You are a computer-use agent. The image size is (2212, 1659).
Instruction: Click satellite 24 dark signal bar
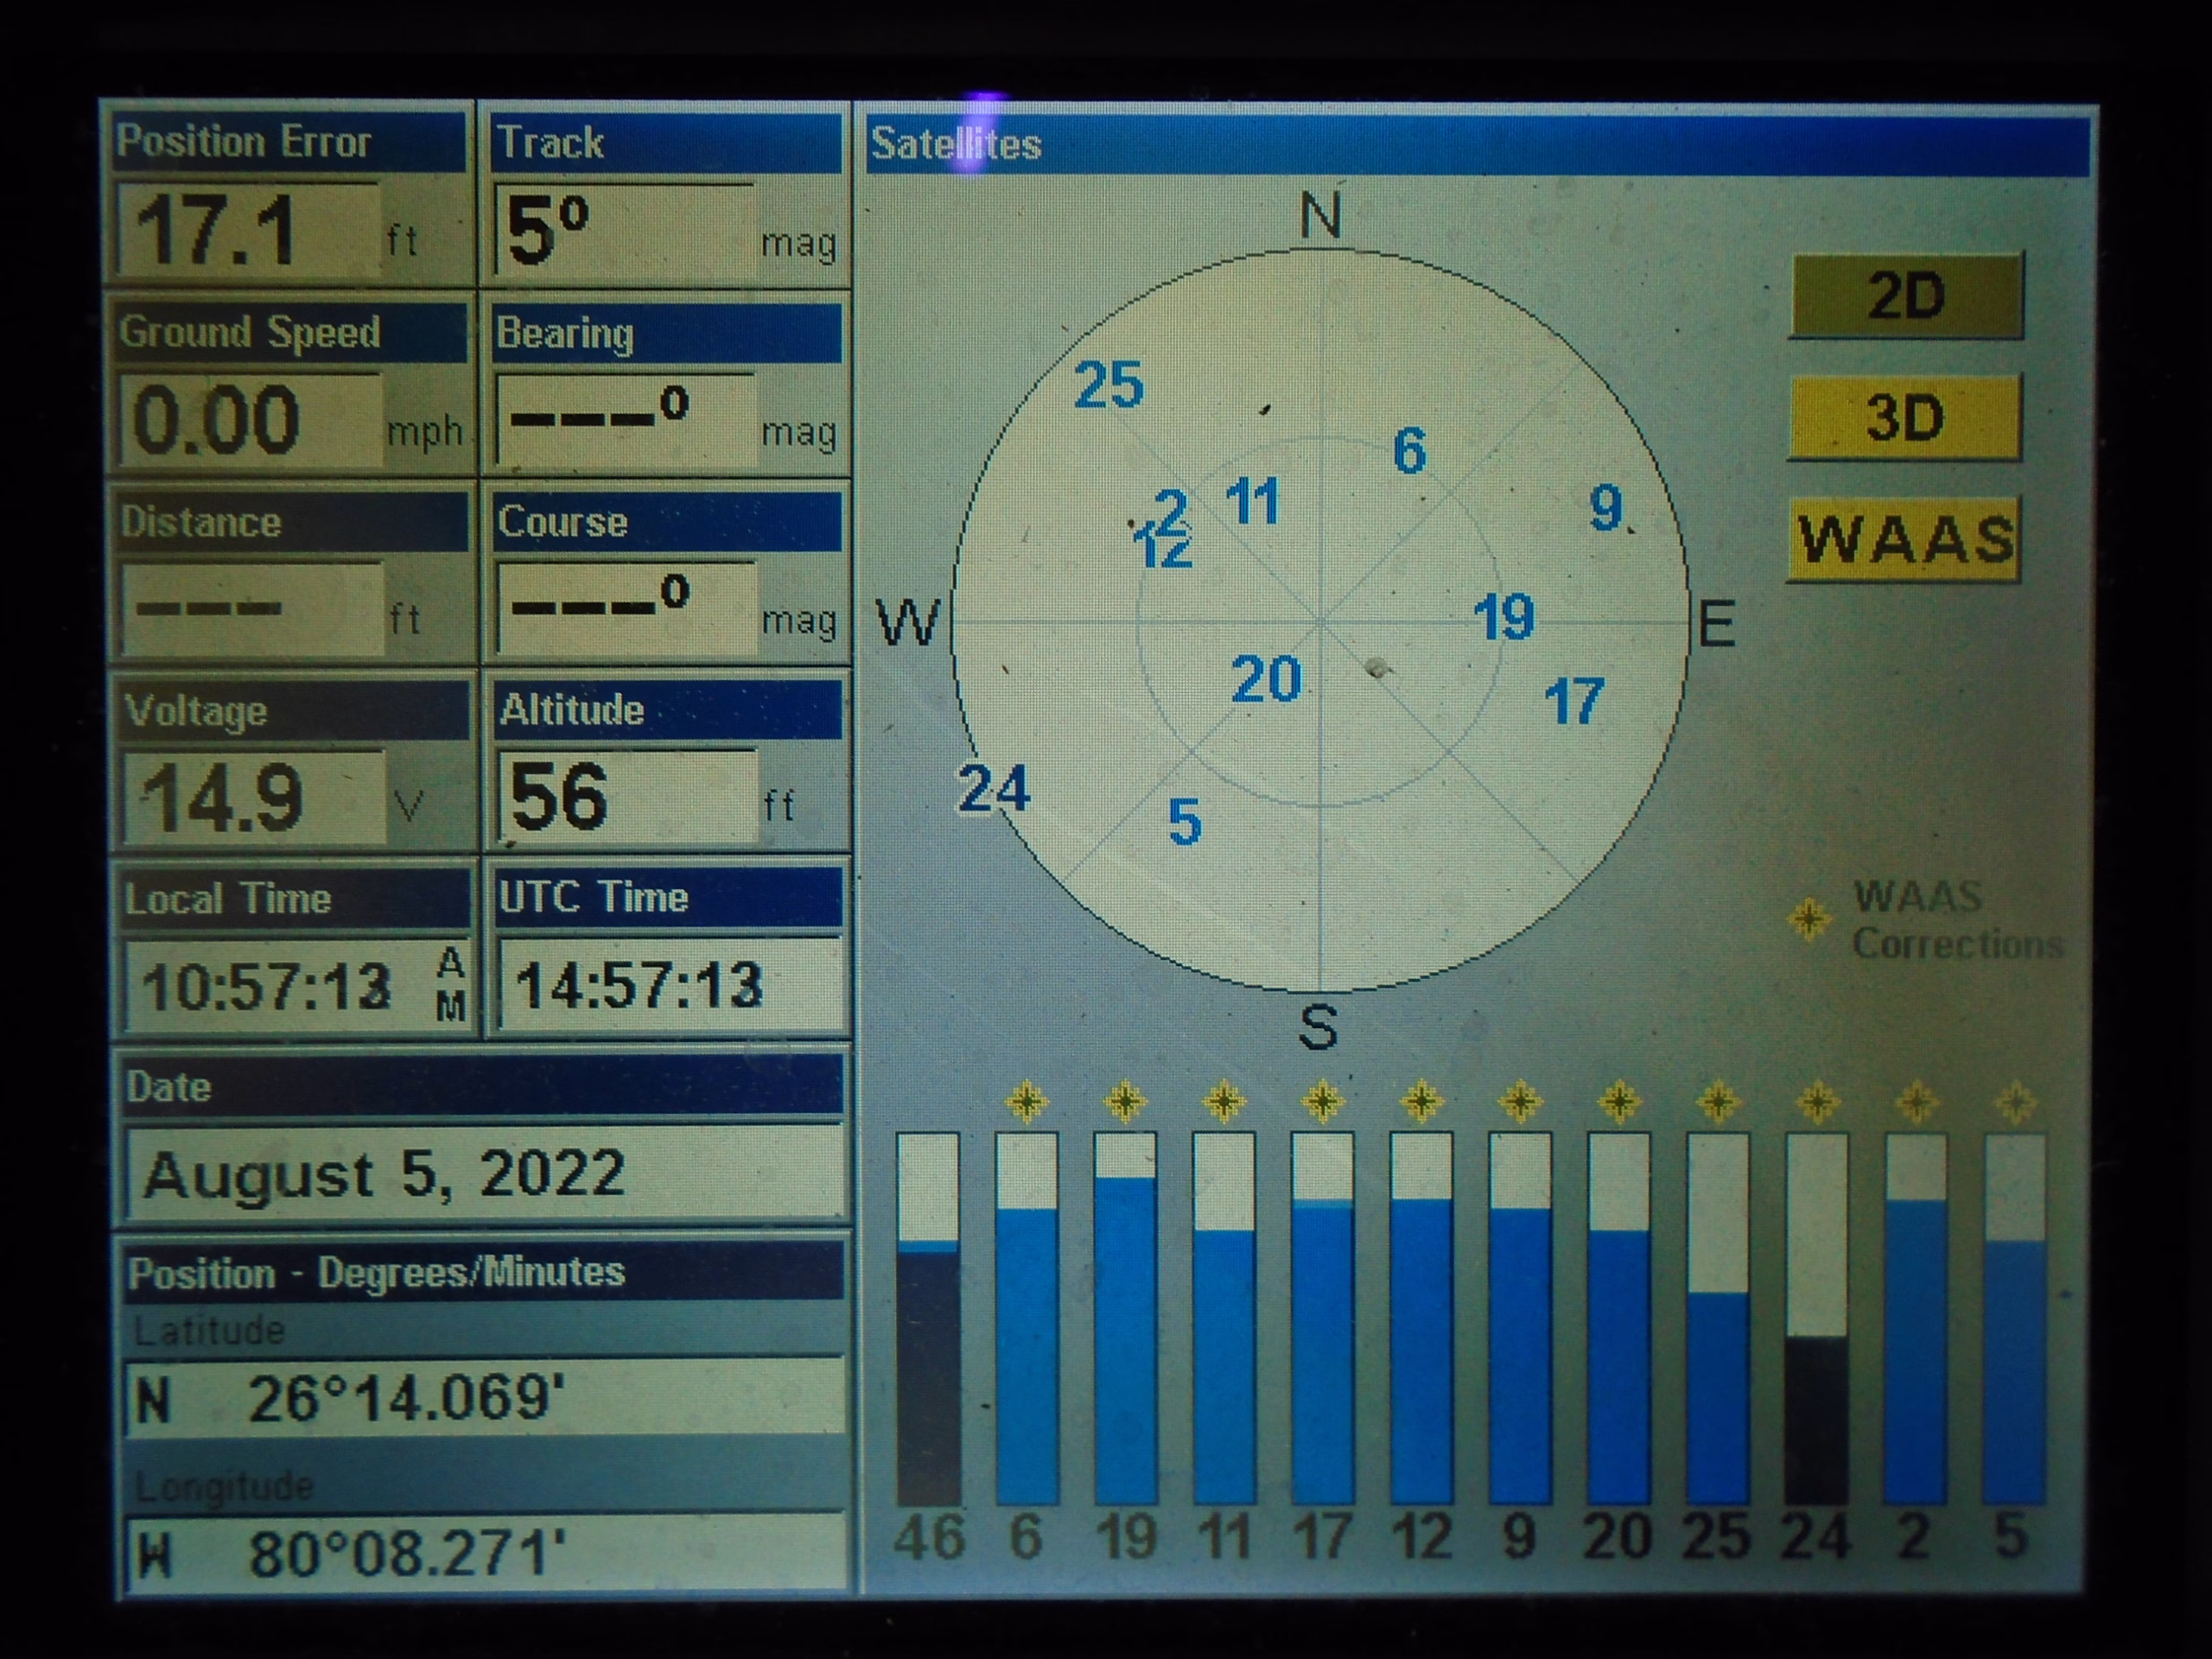point(1817,1318)
